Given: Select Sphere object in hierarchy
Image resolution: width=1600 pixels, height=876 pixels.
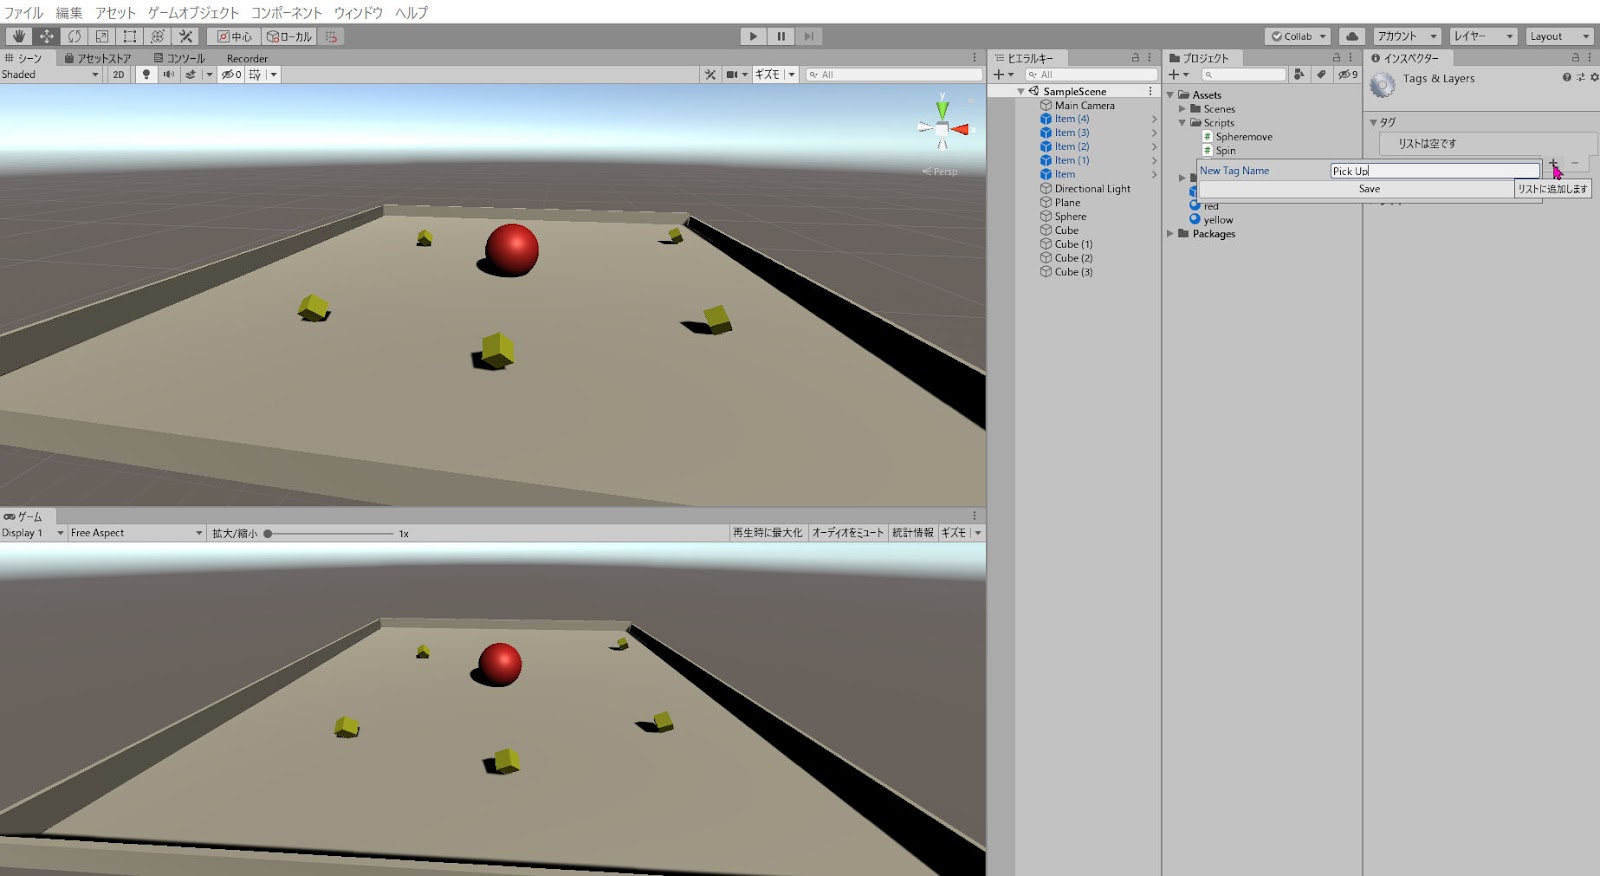Looking at the screenshot, I should pos(1070,216).
